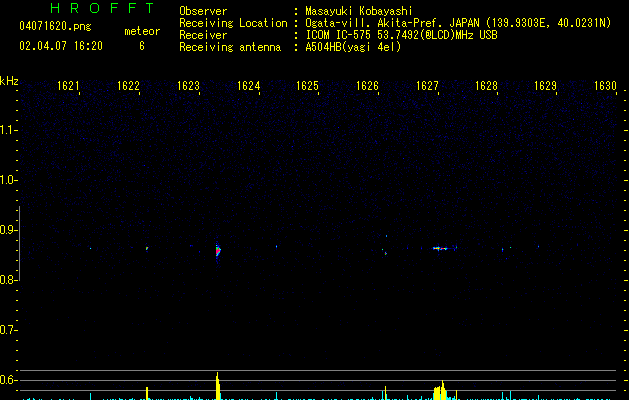Click the gray vertical range bar on left axis
629x400 pixels.
coord(19,243)
